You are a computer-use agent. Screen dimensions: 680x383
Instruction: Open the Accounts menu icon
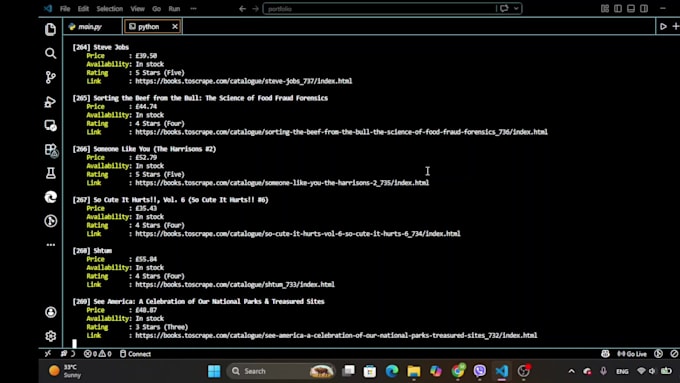50,312
